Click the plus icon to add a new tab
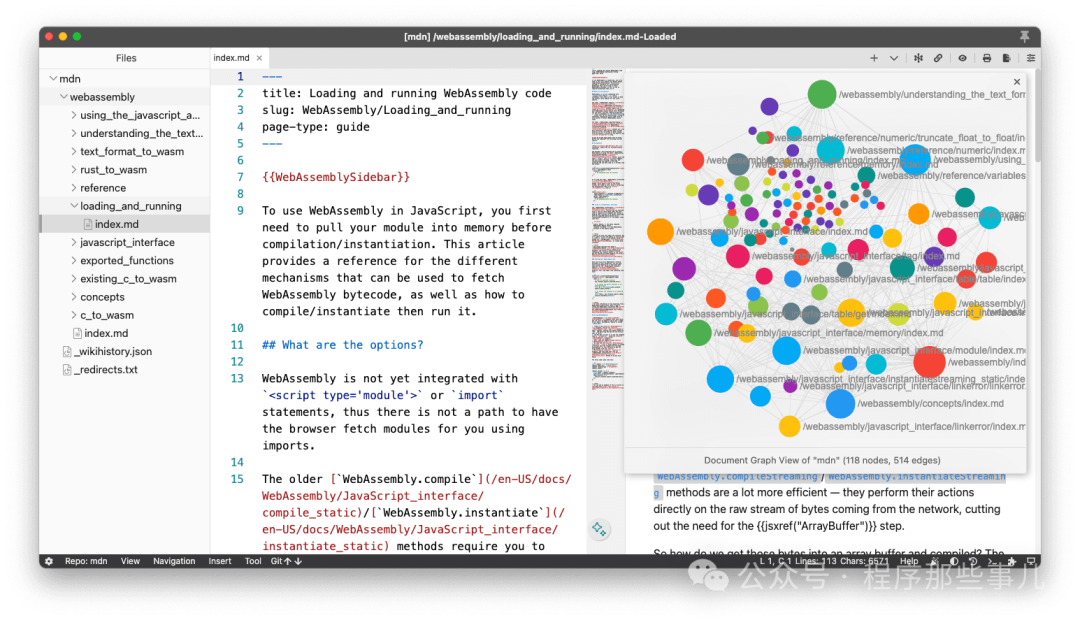Image resolution: width=1080 pixels, height=620 pixels. (874, 59)
